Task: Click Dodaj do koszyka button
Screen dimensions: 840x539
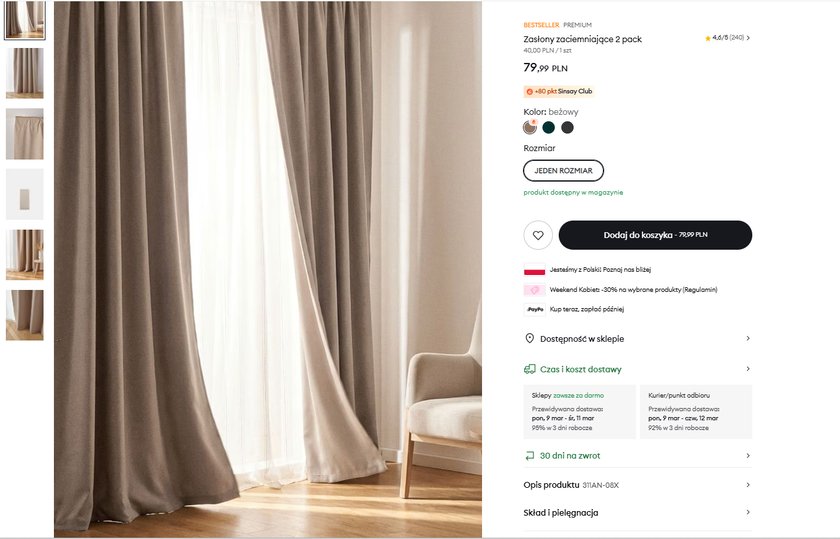Action: 655,235
